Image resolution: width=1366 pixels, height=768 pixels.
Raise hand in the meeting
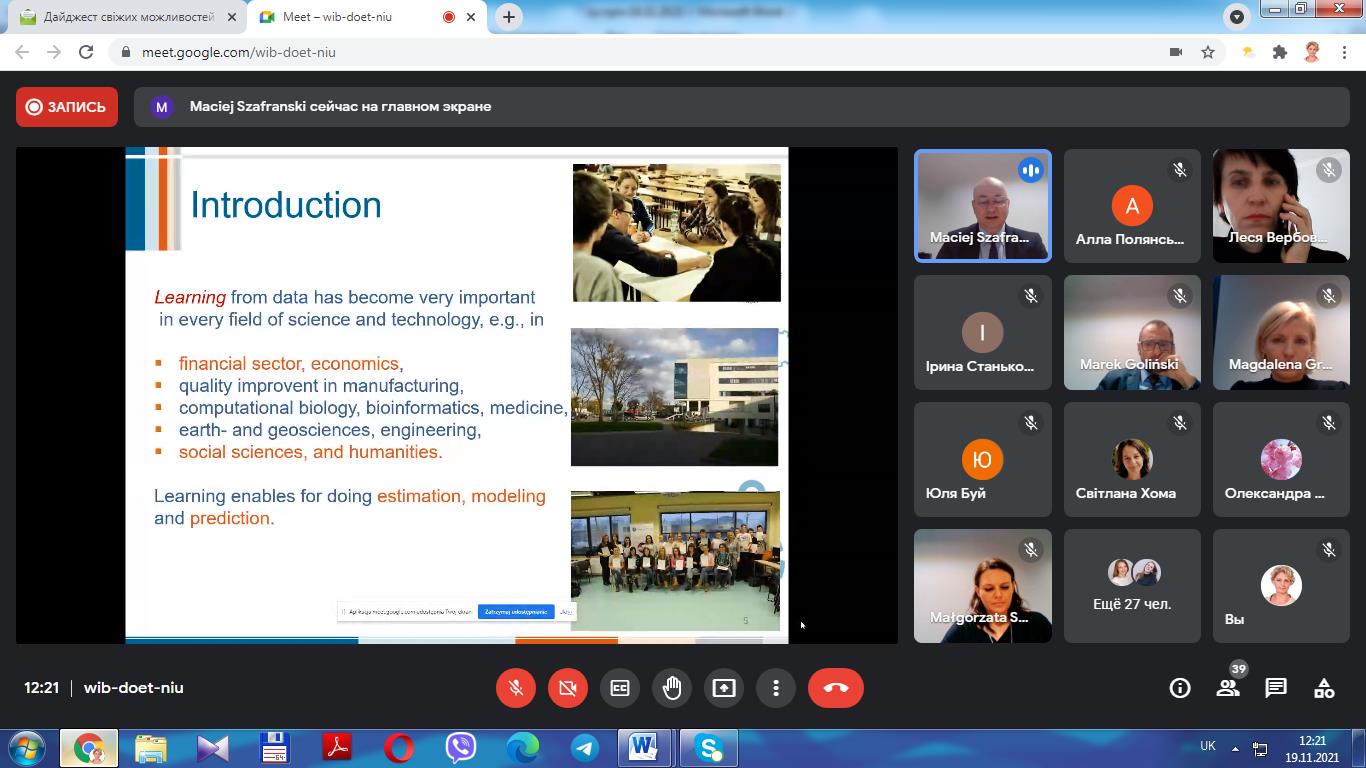point(672,688)
